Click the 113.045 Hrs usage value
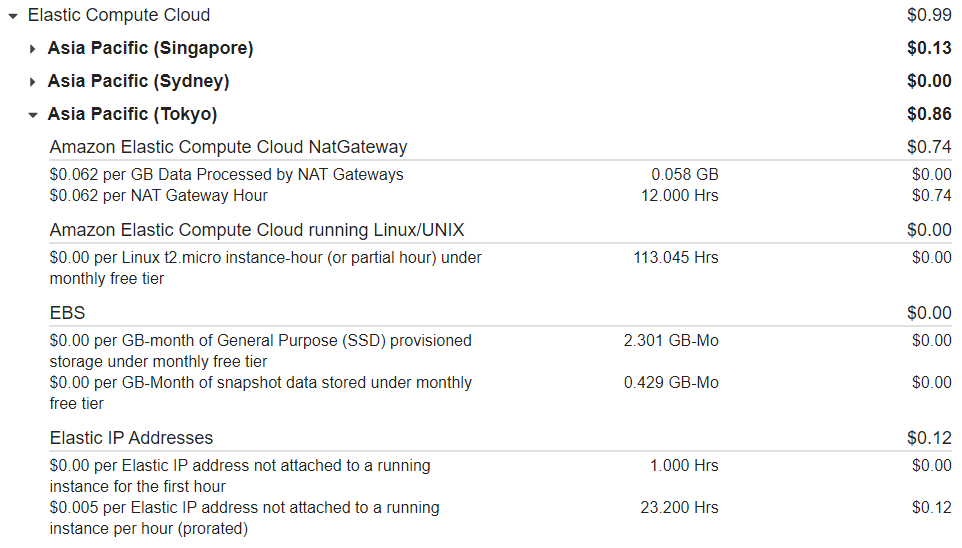 [x=675, y=257]
